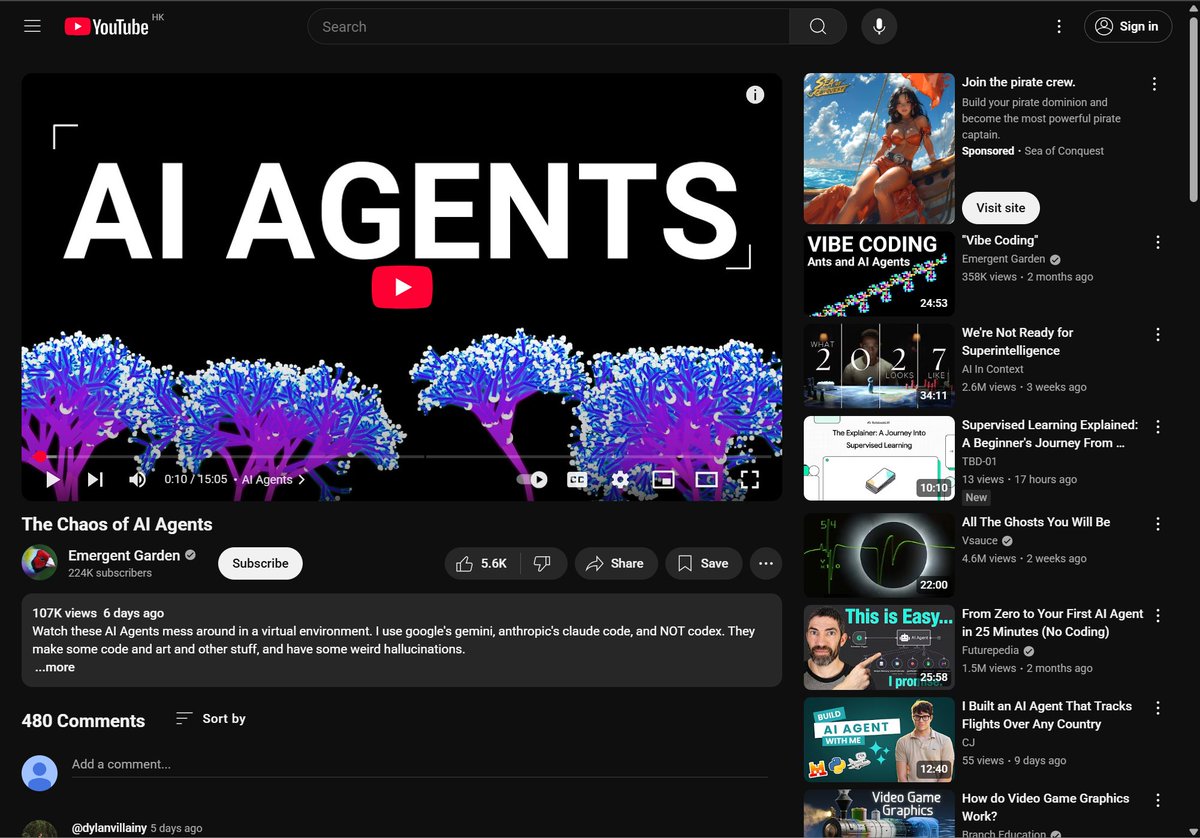
Task: Toggle closed captions CC
Action: [577, 480]
